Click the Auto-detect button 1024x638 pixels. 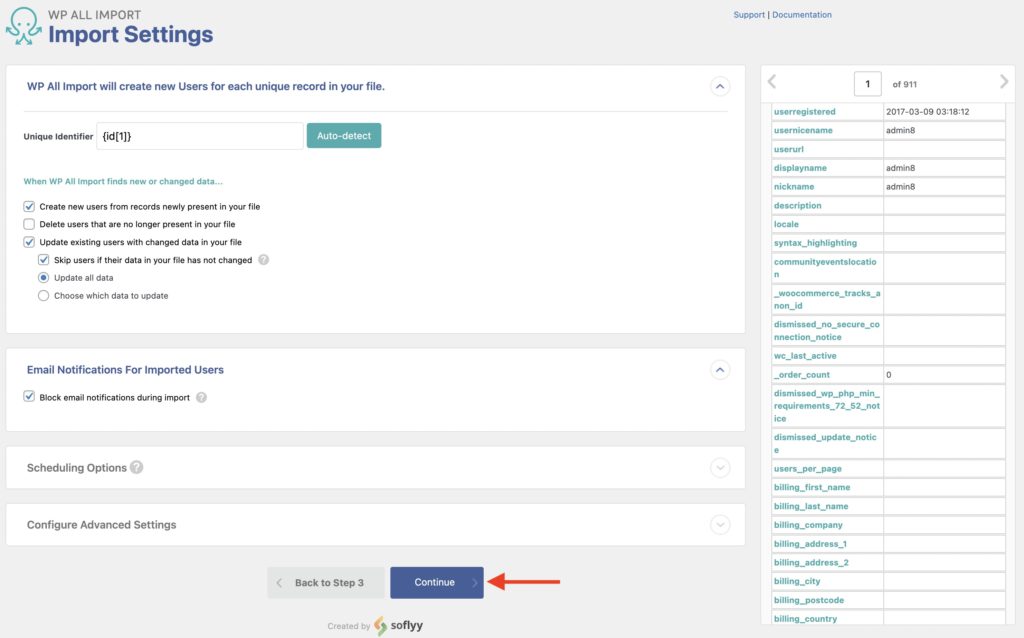point(344,135)
